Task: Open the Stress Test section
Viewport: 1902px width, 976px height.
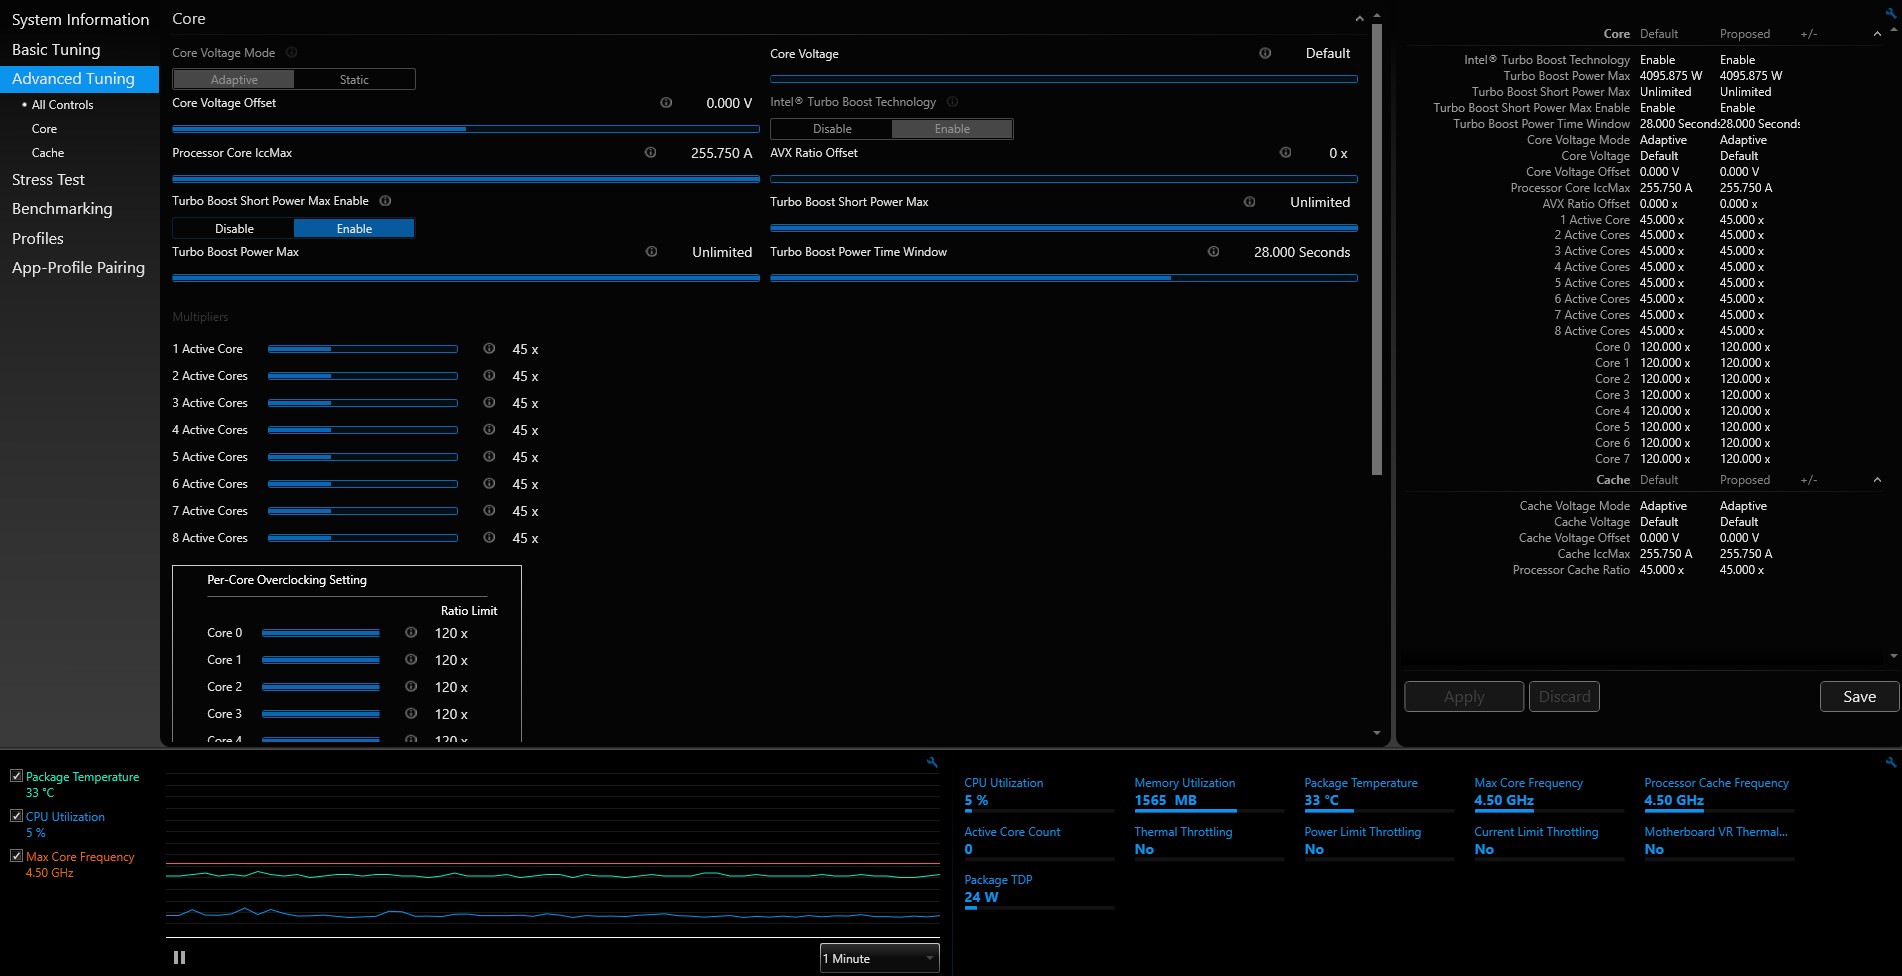Action: pyautogui.click(x=48, y=180)
